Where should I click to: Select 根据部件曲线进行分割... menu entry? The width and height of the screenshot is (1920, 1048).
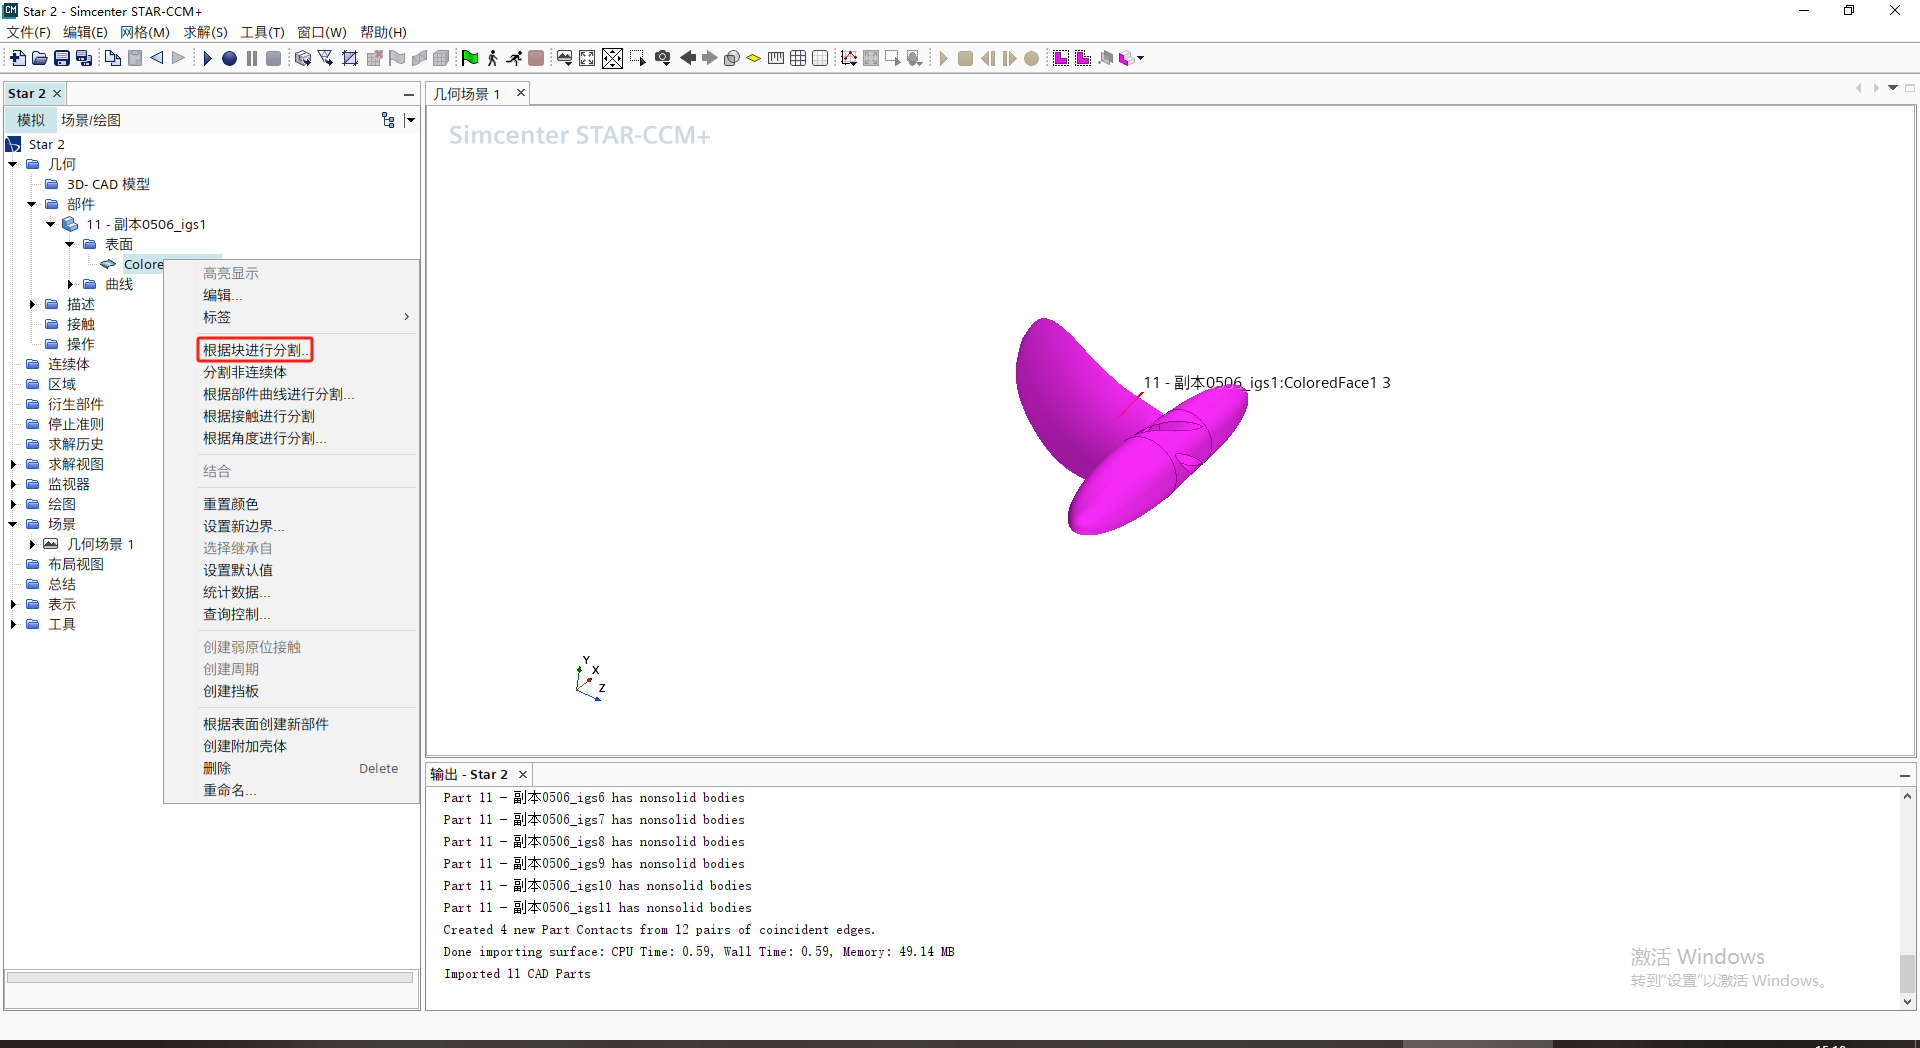(279, 394)
